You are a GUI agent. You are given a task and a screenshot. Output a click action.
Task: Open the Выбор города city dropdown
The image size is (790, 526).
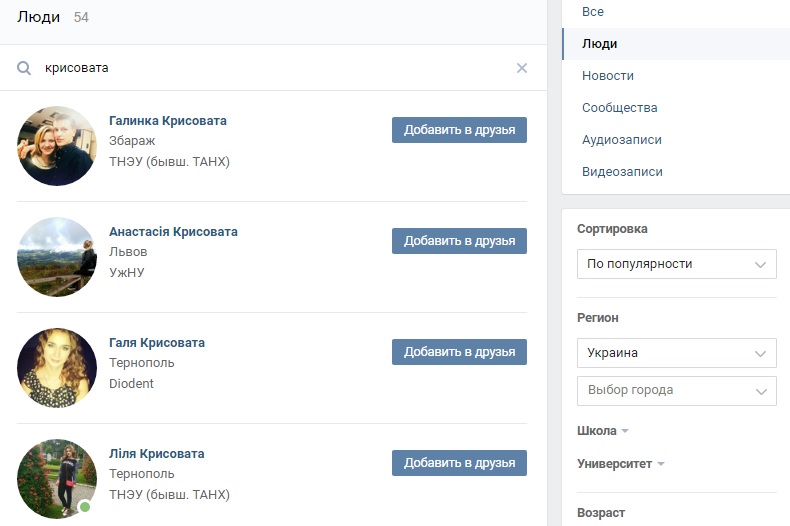tap(677, 390)
